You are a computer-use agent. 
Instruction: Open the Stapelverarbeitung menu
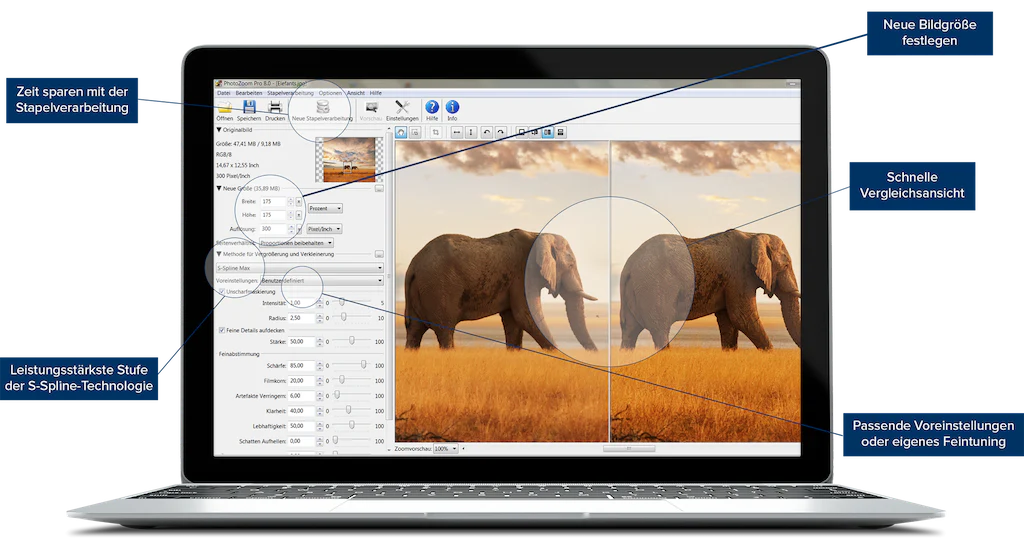(x=290, y=93)
